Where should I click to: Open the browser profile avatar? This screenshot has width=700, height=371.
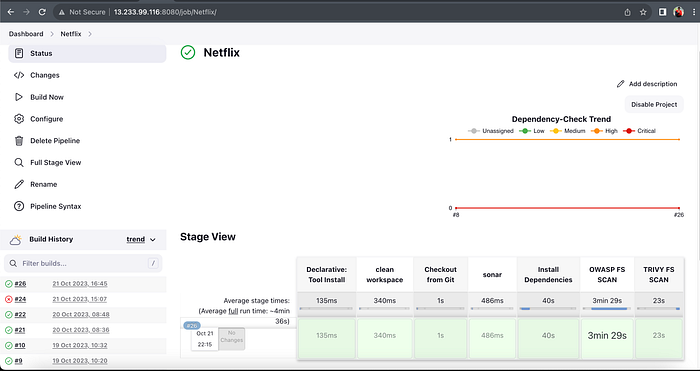click(679, 12)
